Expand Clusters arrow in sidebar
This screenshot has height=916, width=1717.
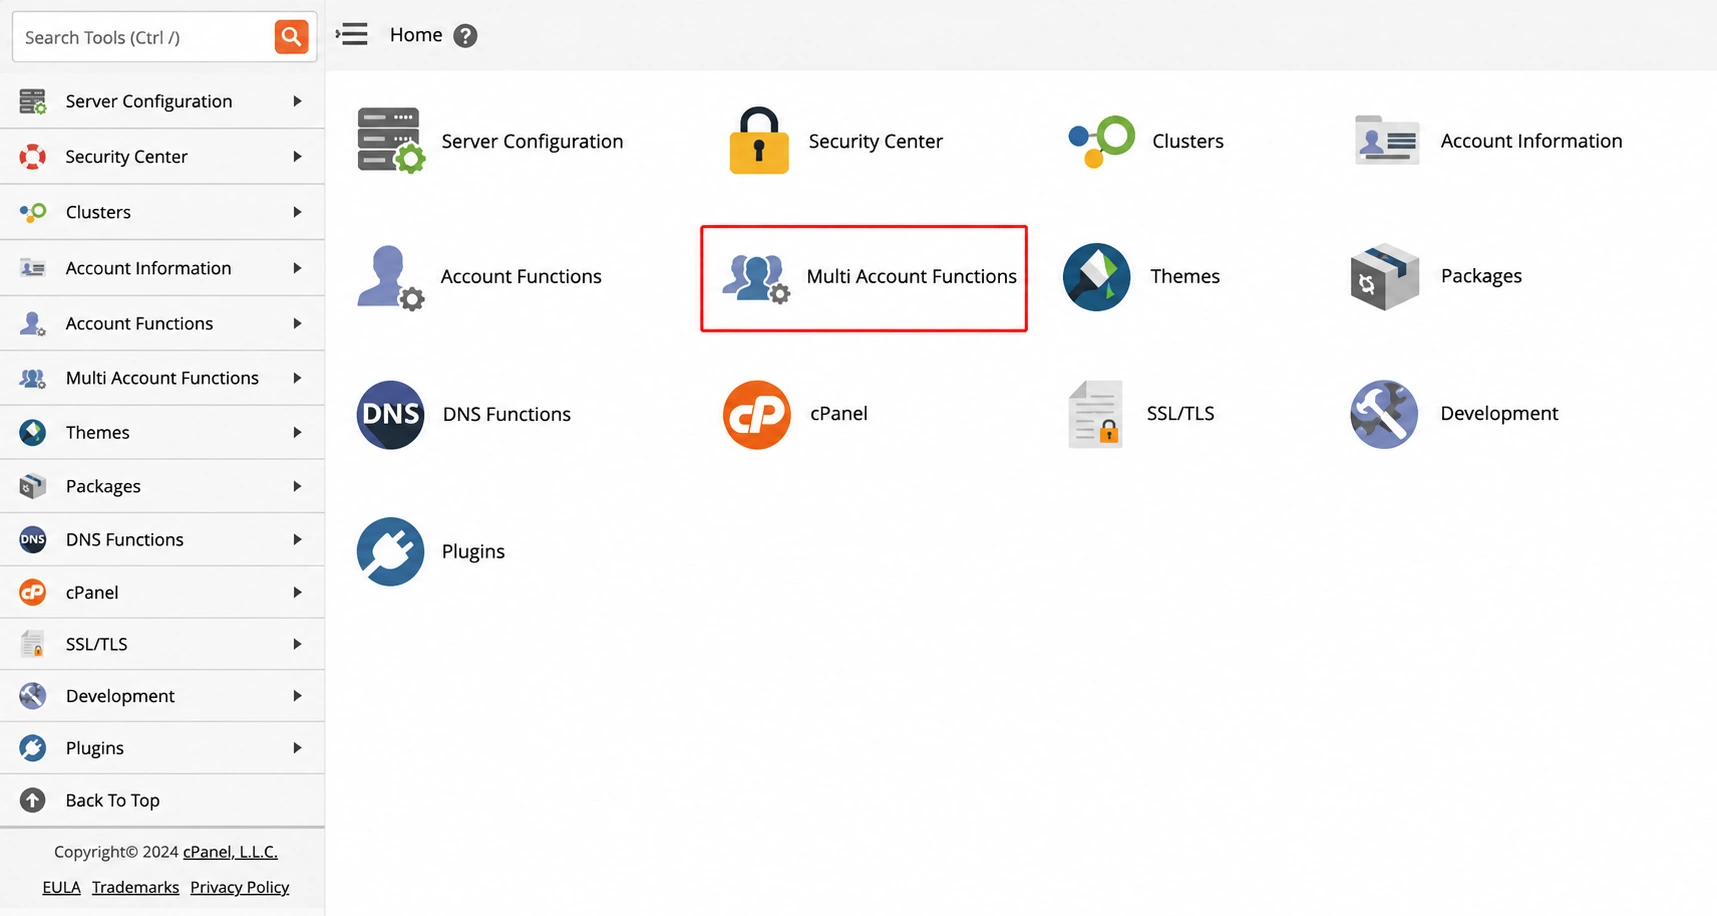point(297,212)
